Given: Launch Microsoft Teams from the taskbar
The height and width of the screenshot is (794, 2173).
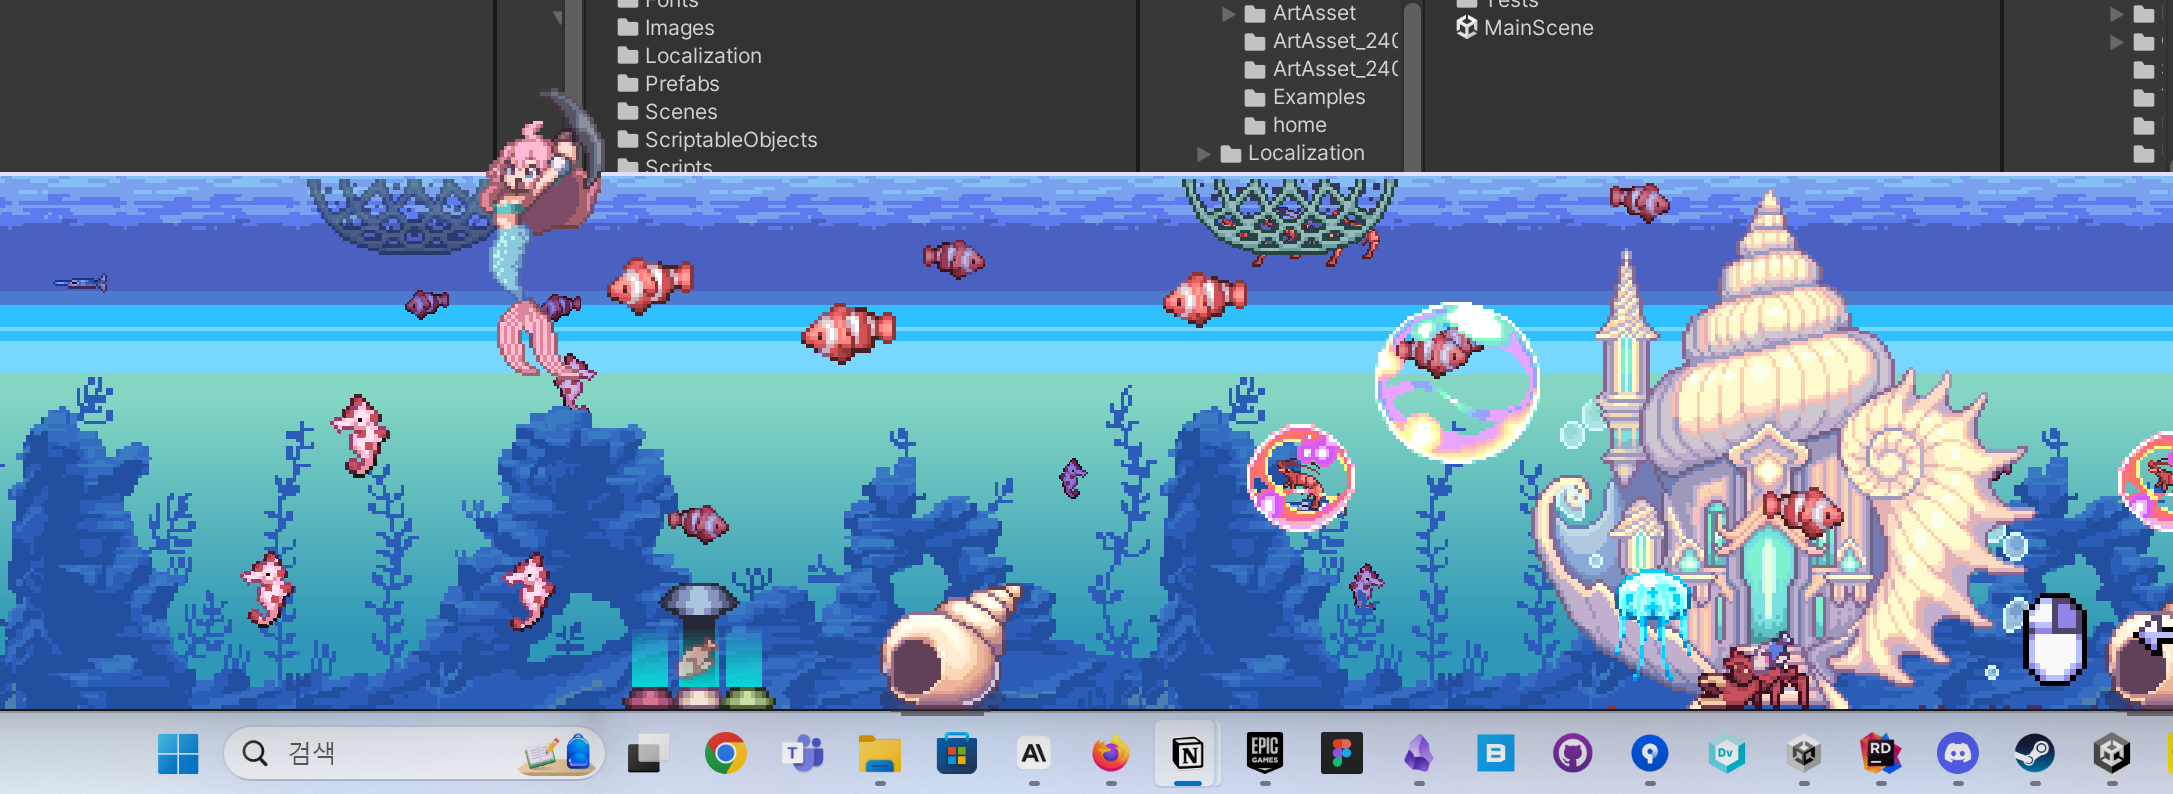Looking at the screenshot, I should (802, 754).
